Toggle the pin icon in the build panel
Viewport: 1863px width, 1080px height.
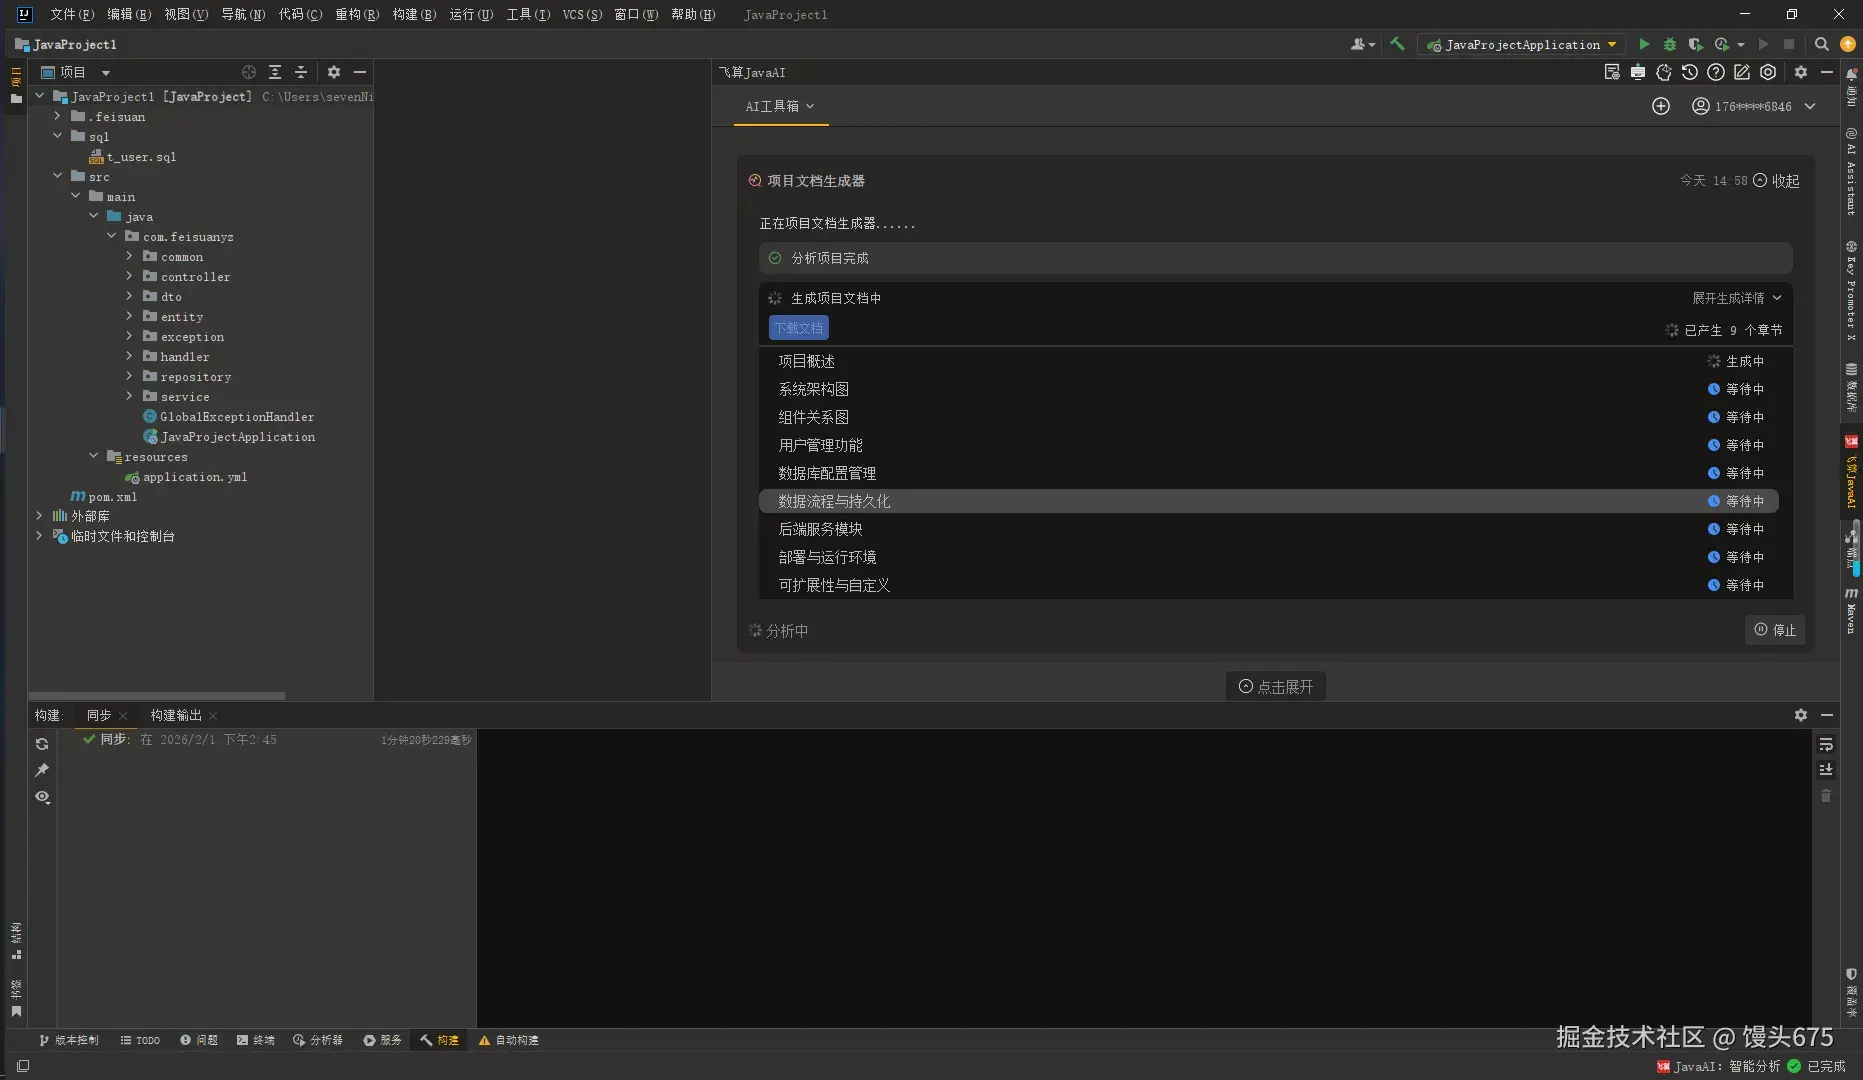click(42, 770)
